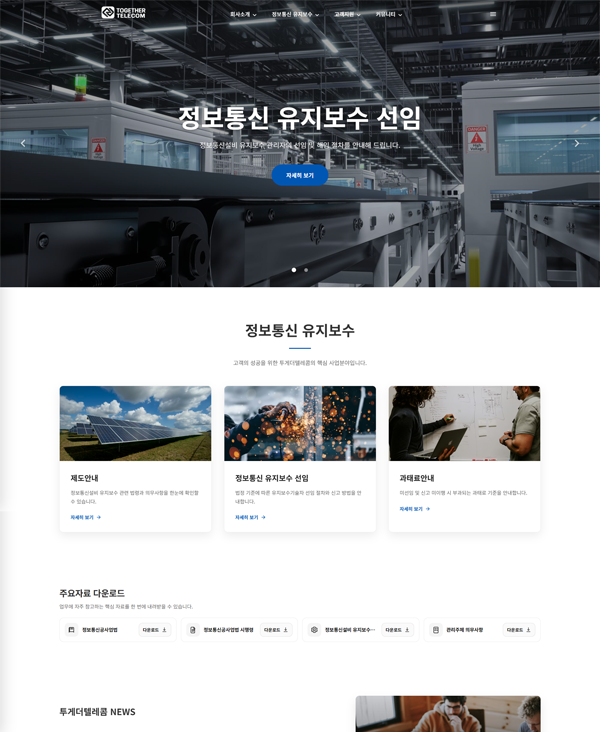The image size is (600, 732).
Task: Download the 정보통신설비 유지보수 file
Action: tap(397, 630)
